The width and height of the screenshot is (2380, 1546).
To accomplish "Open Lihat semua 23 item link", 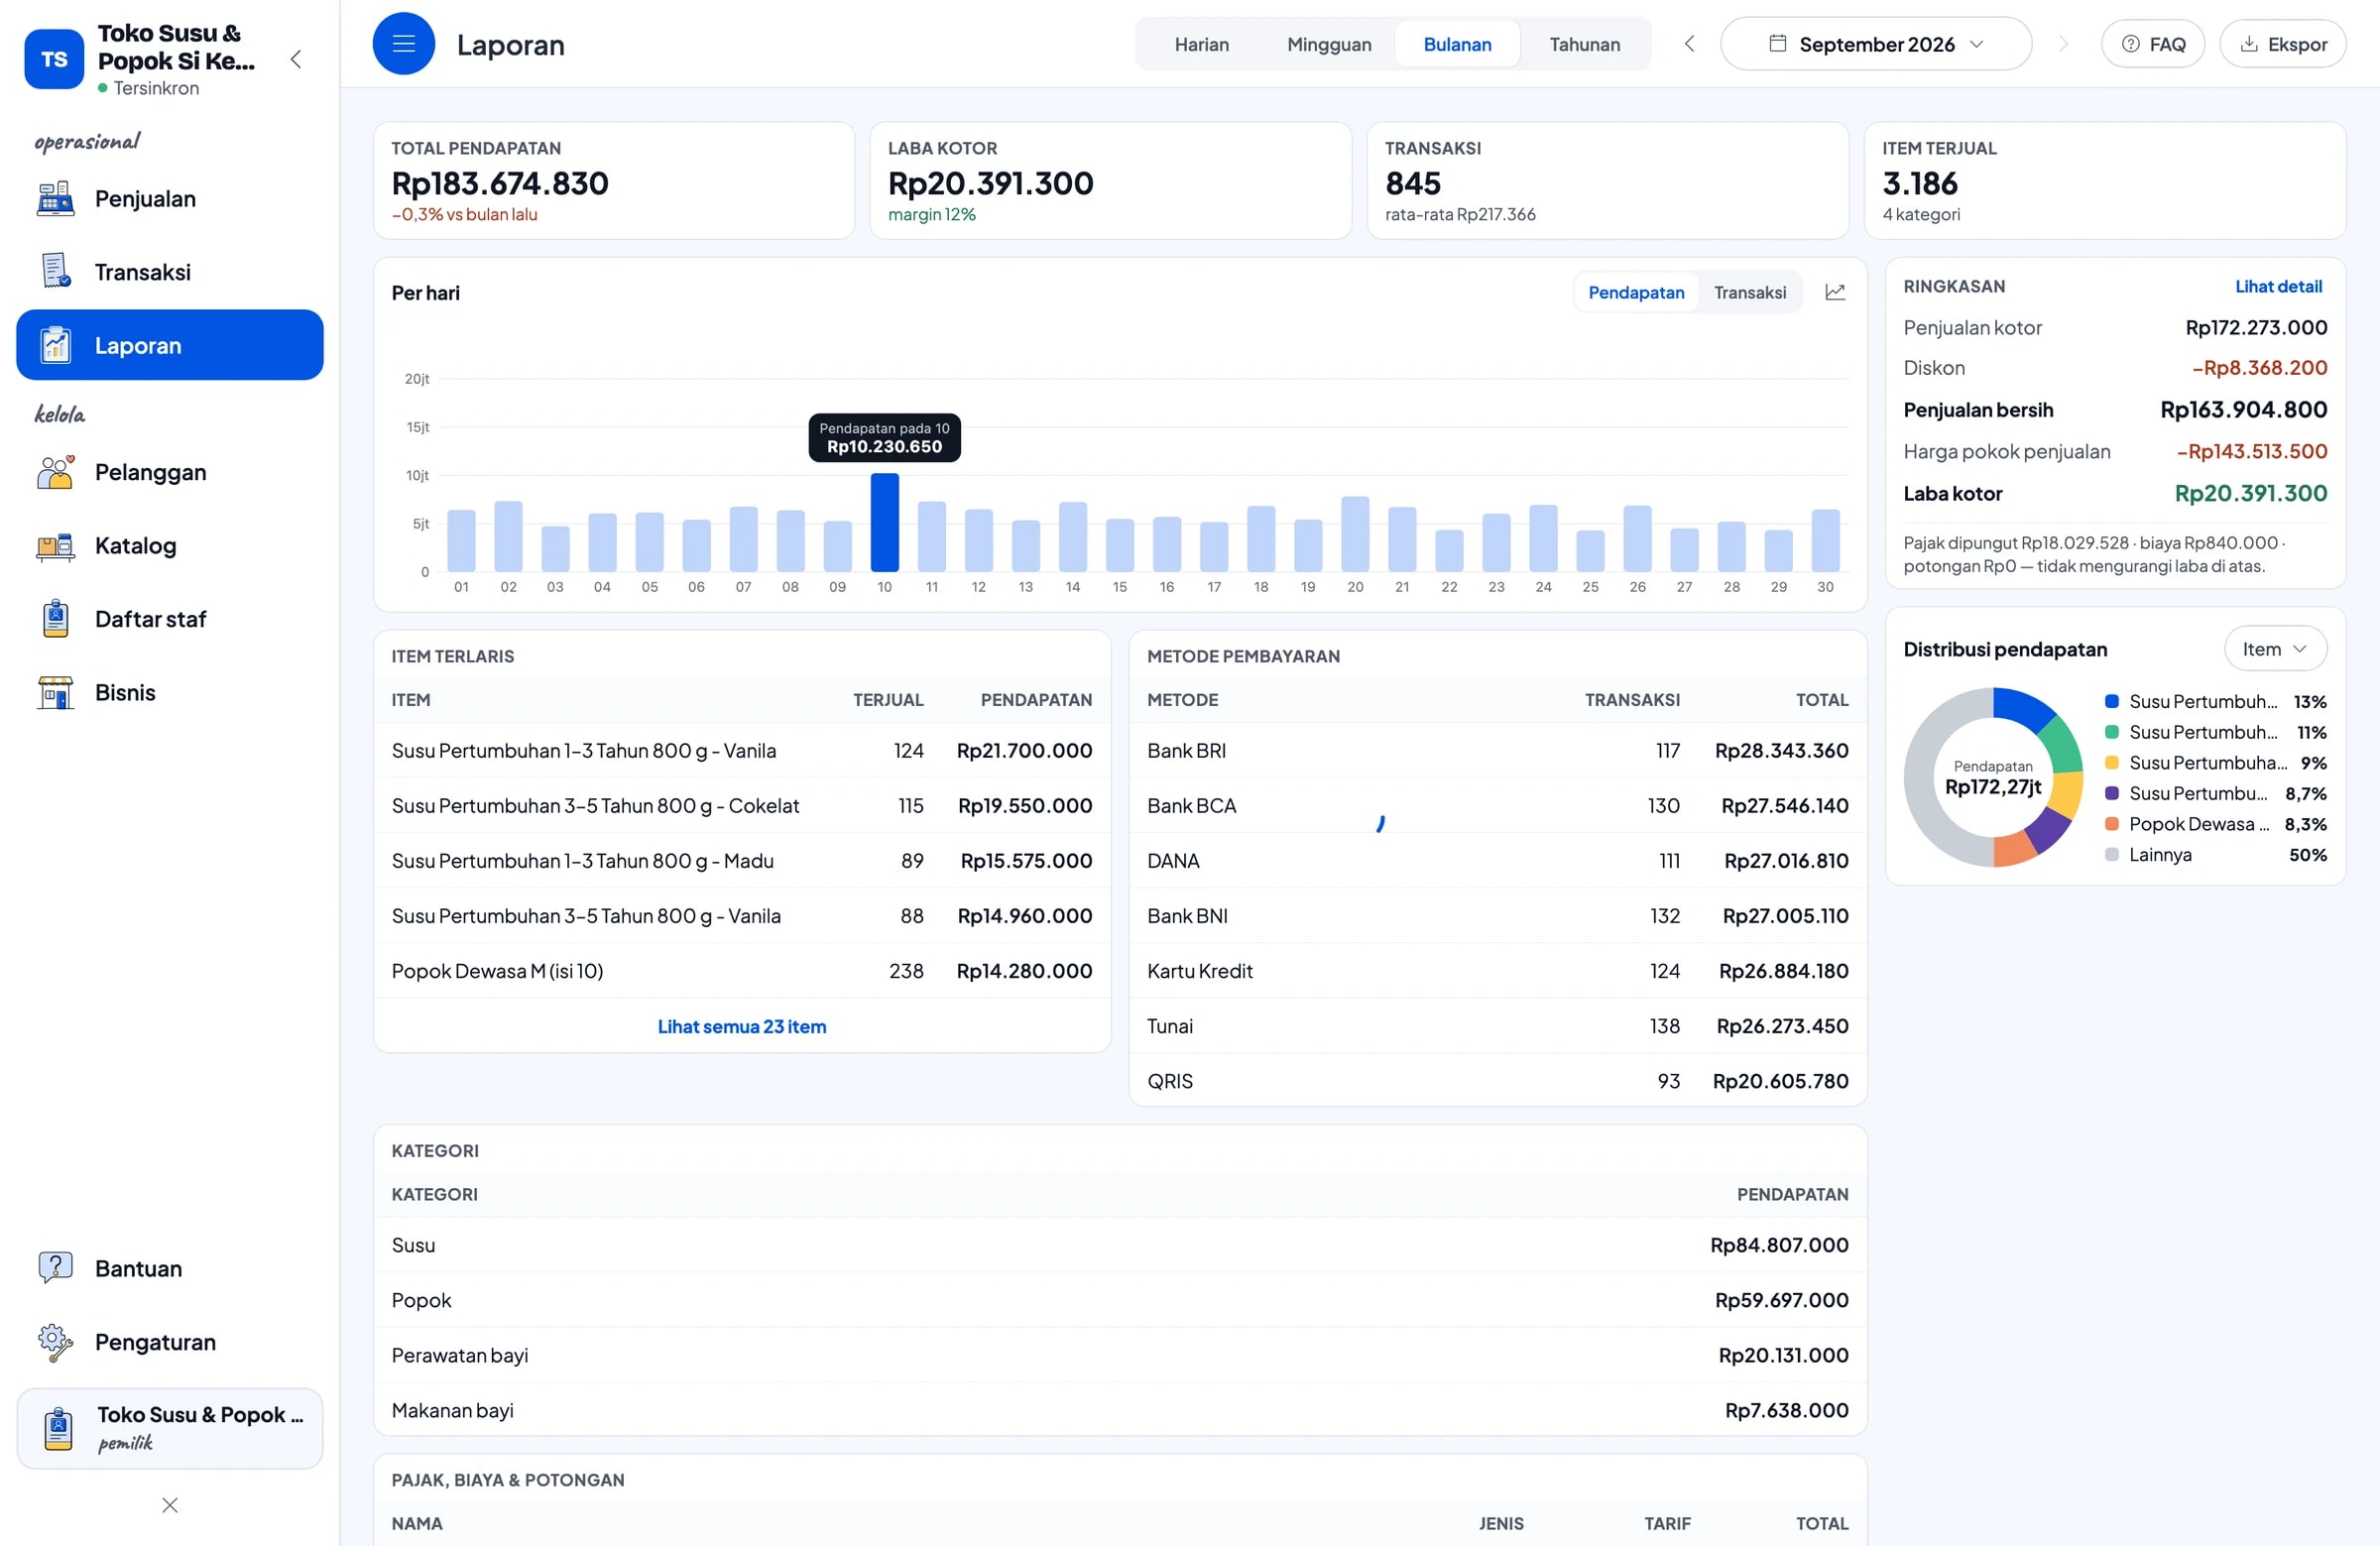I will [x=741, y=1026].
